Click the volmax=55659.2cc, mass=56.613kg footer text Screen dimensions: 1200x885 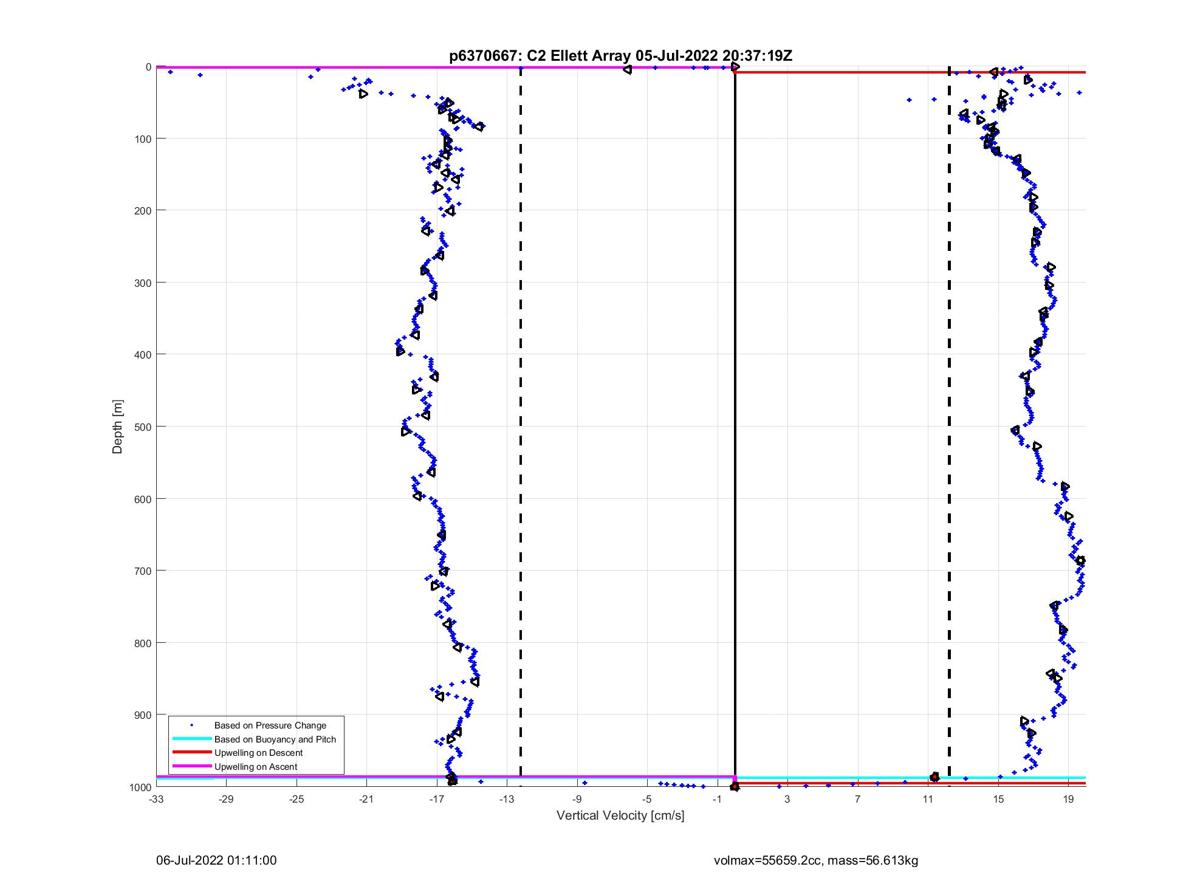tap(815, 860)
